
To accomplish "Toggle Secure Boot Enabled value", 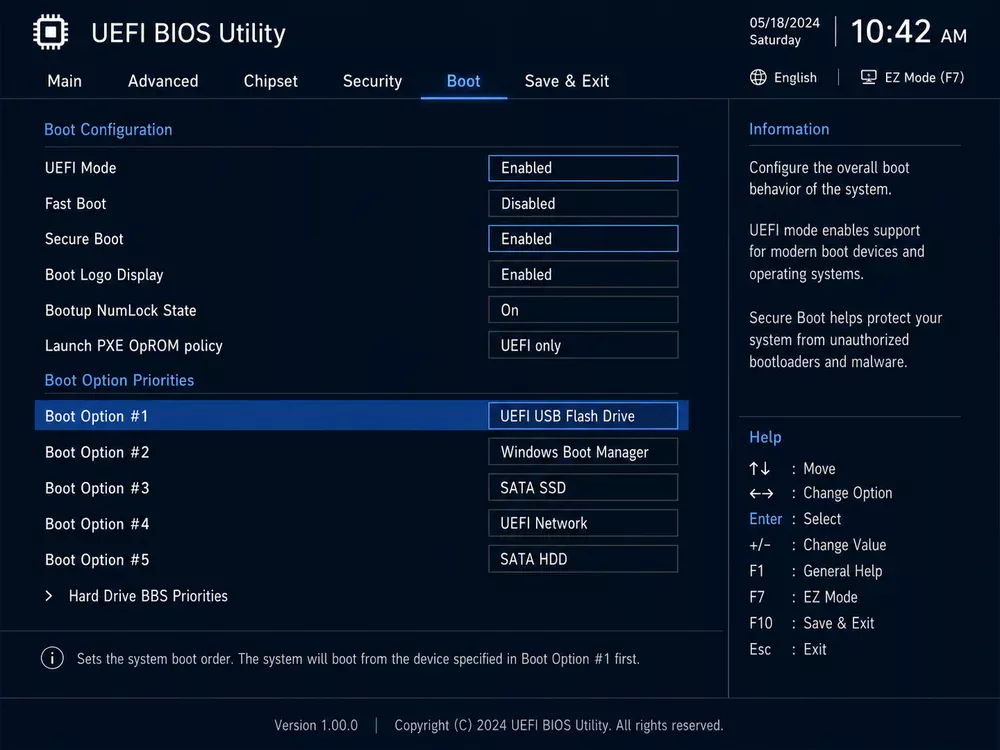I will 583,239.
